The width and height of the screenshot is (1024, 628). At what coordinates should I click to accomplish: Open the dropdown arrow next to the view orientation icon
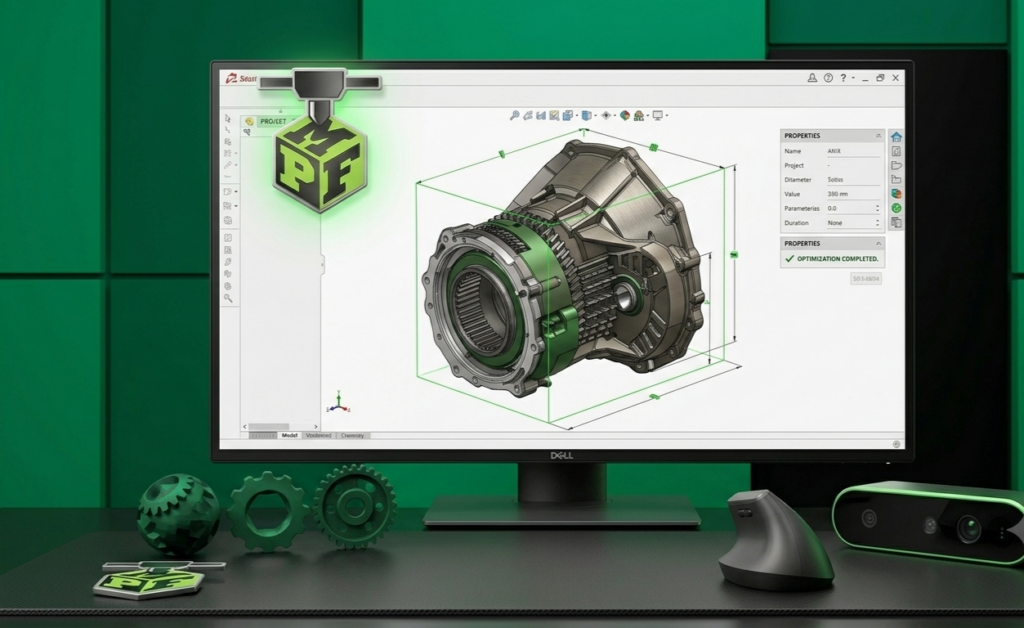point(577,116)
